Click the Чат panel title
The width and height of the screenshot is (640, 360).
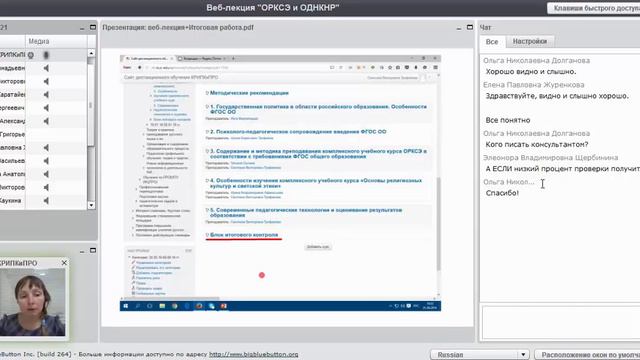(x=485, y=27)
